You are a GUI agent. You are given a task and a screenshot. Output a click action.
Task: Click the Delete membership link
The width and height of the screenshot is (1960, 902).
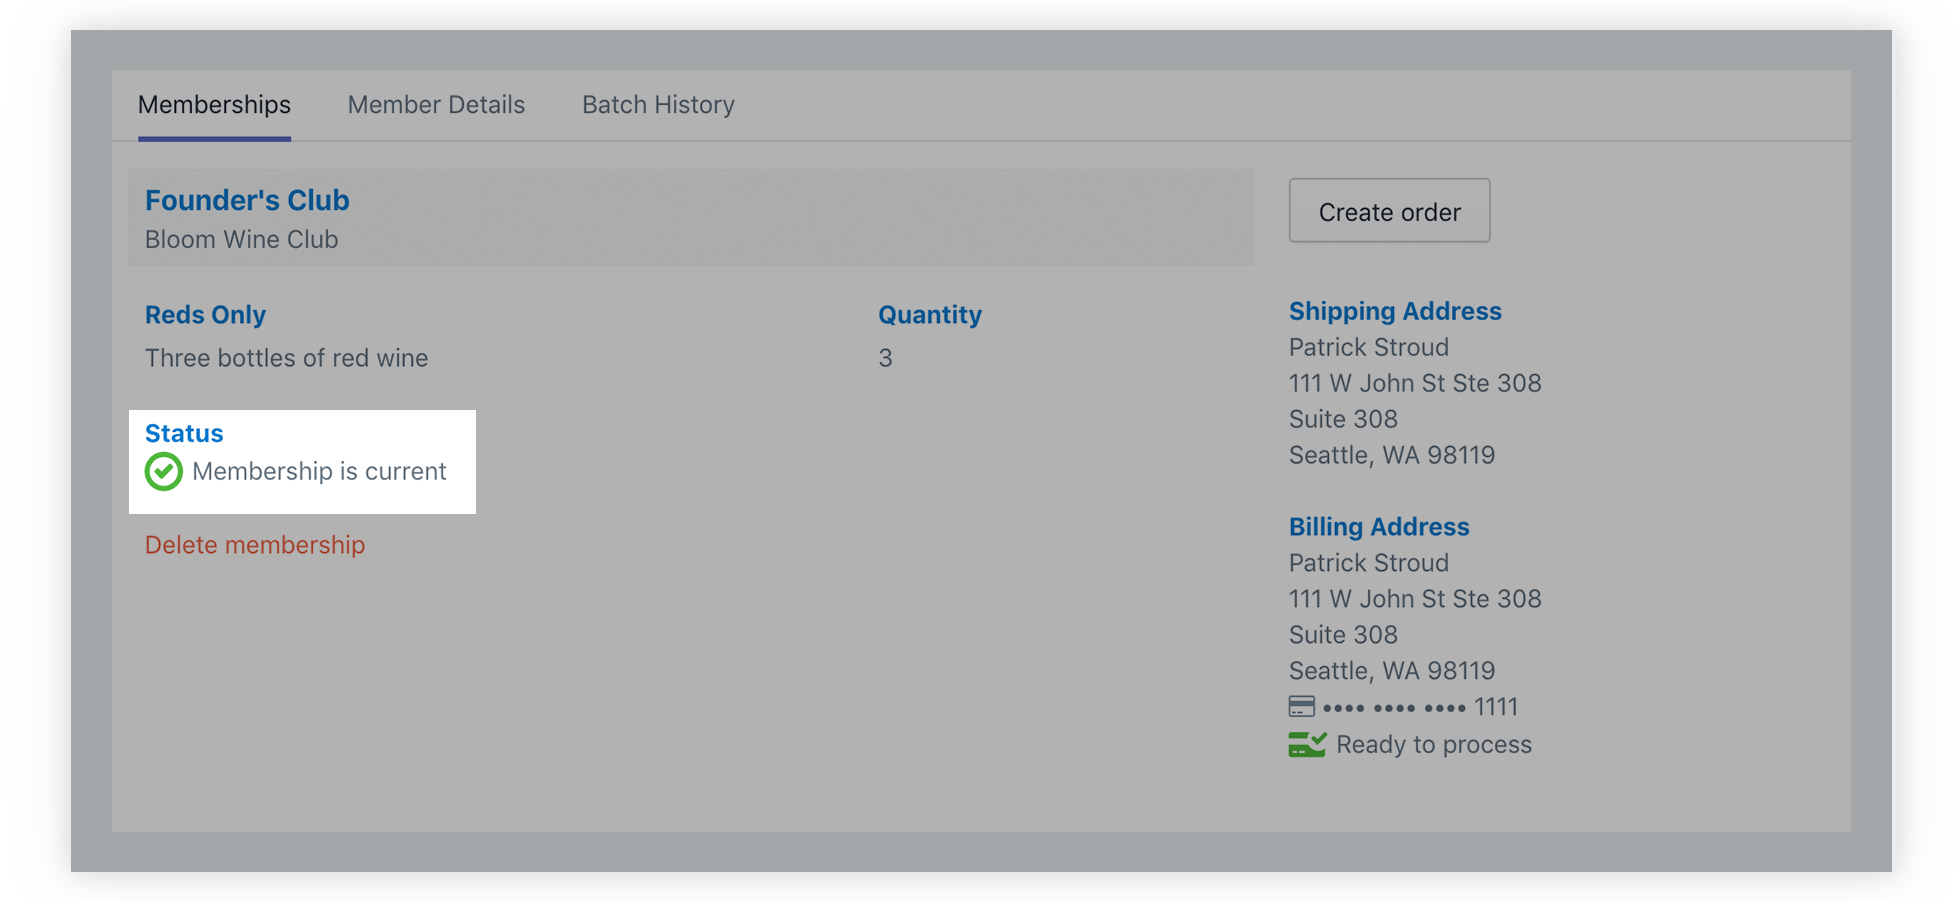coord(255,545)
